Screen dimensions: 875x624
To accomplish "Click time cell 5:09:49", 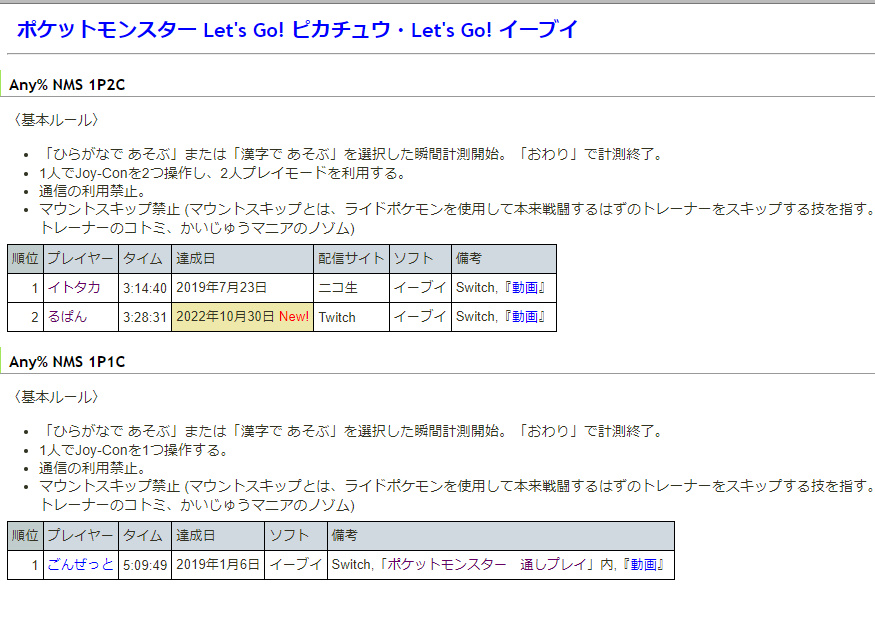I will point(145,565).
